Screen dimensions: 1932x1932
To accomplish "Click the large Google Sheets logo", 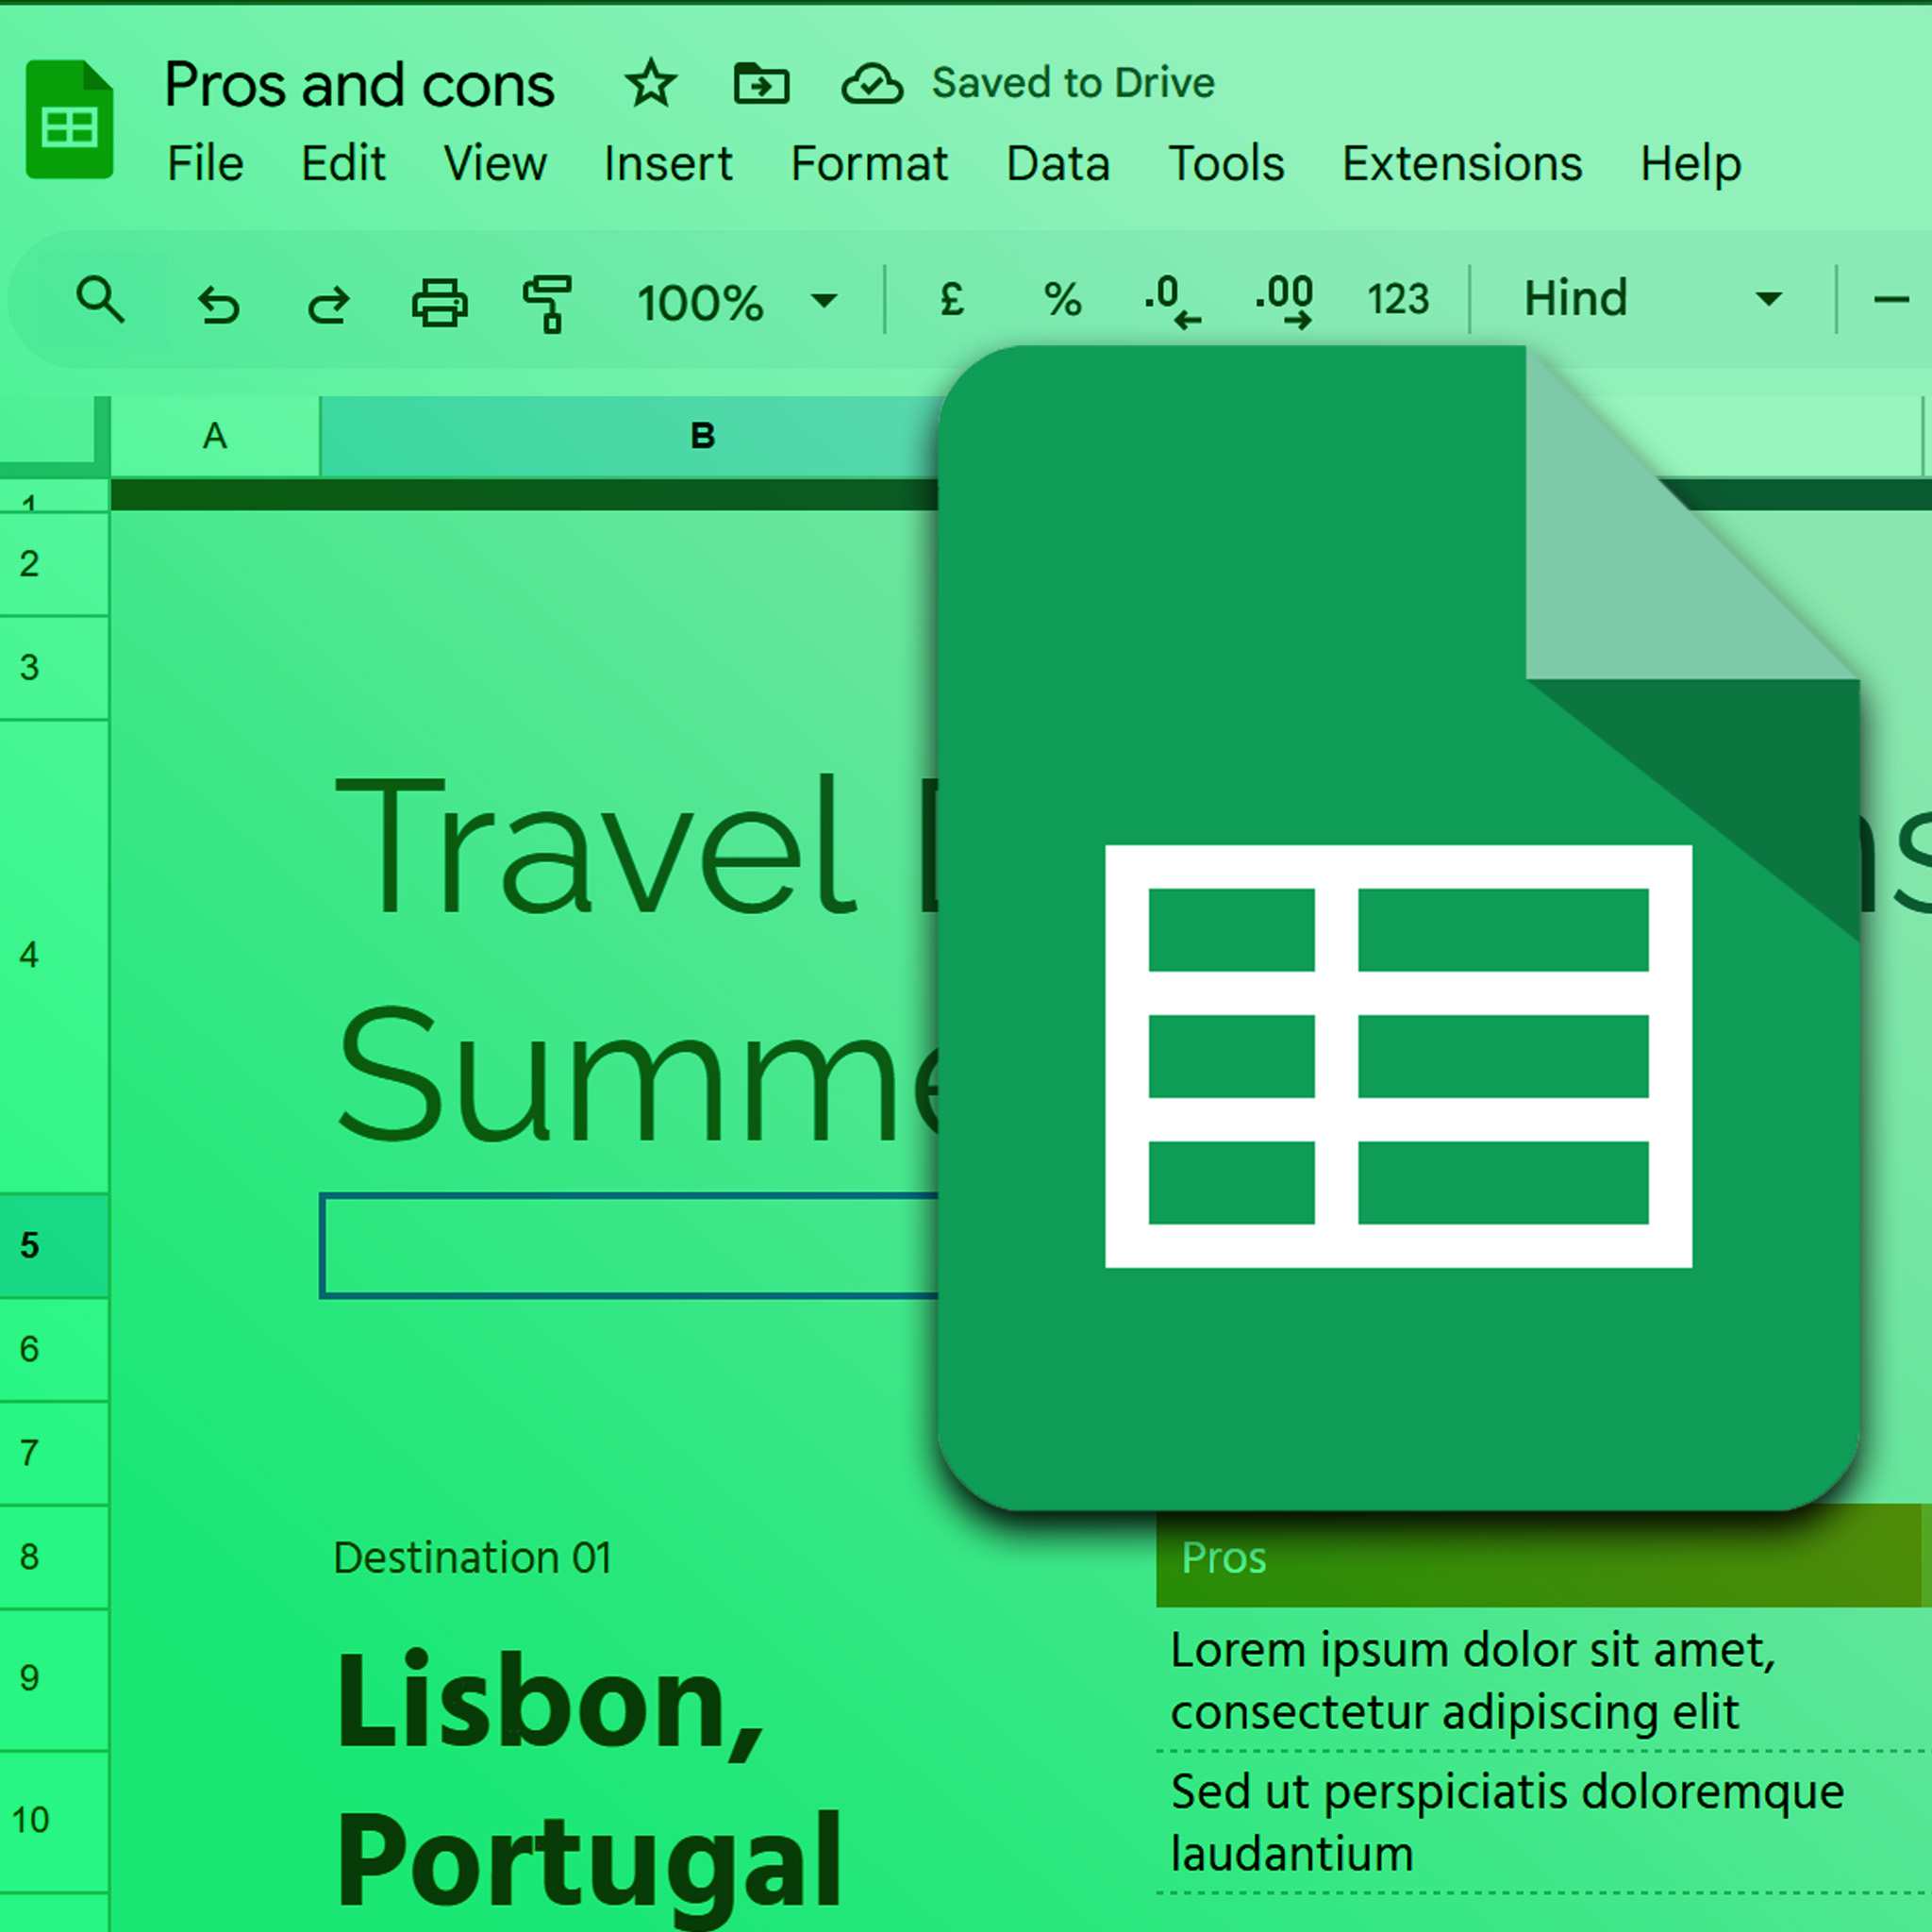I will [x=1398, y=927].
